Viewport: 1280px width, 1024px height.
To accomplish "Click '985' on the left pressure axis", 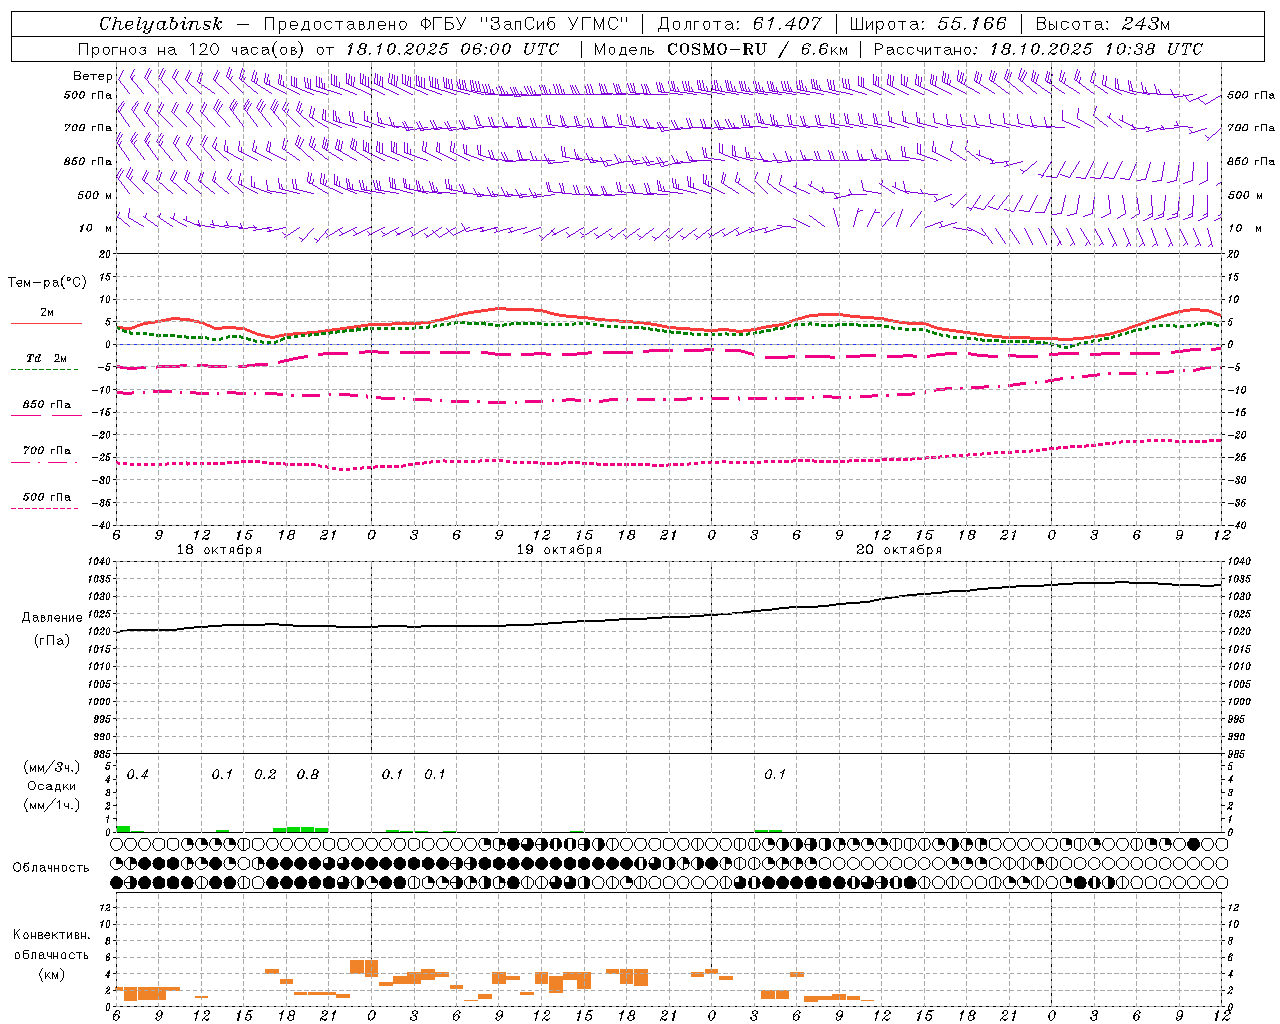I will (103, 754).
